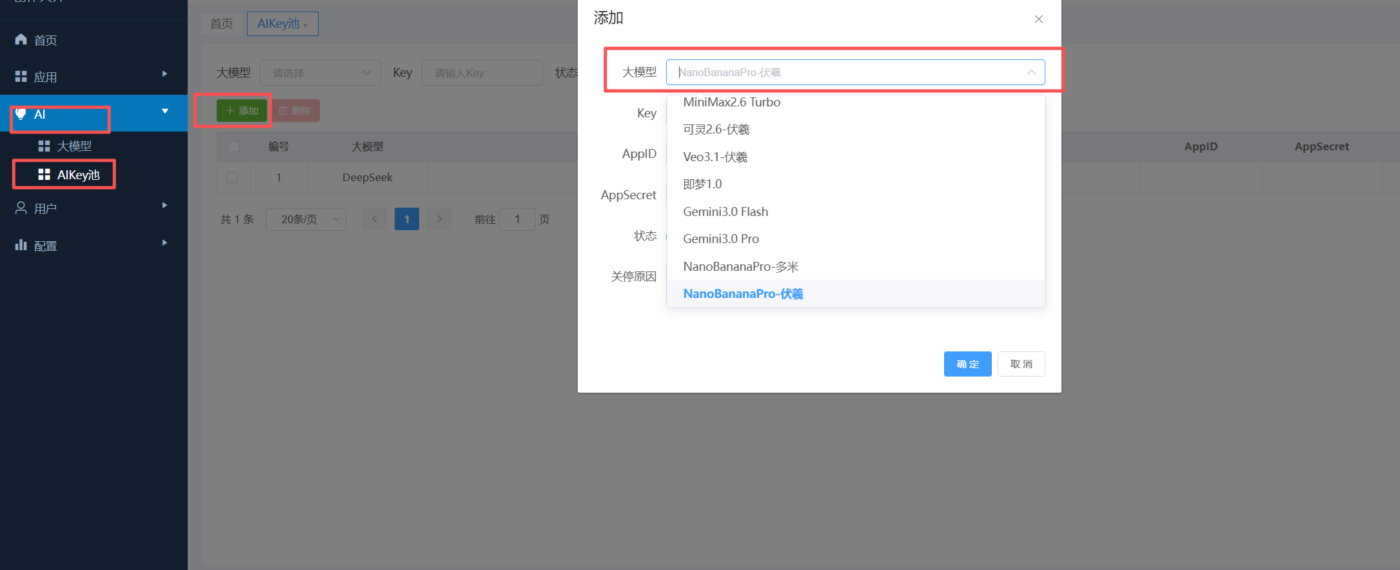1400x570 pixels.
Task: Expand the 用户 sidebar submenu arrow
Action: (x=165, y=206)
